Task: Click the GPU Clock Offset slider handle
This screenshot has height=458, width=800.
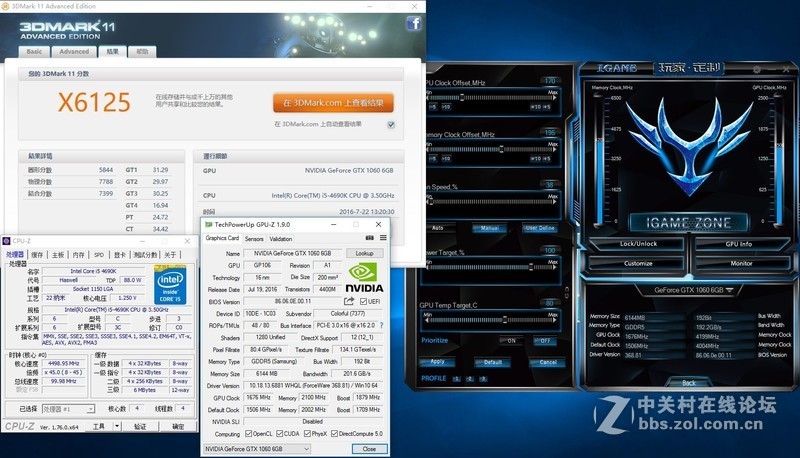Action: pyautogui.click(x=462, y=97)
